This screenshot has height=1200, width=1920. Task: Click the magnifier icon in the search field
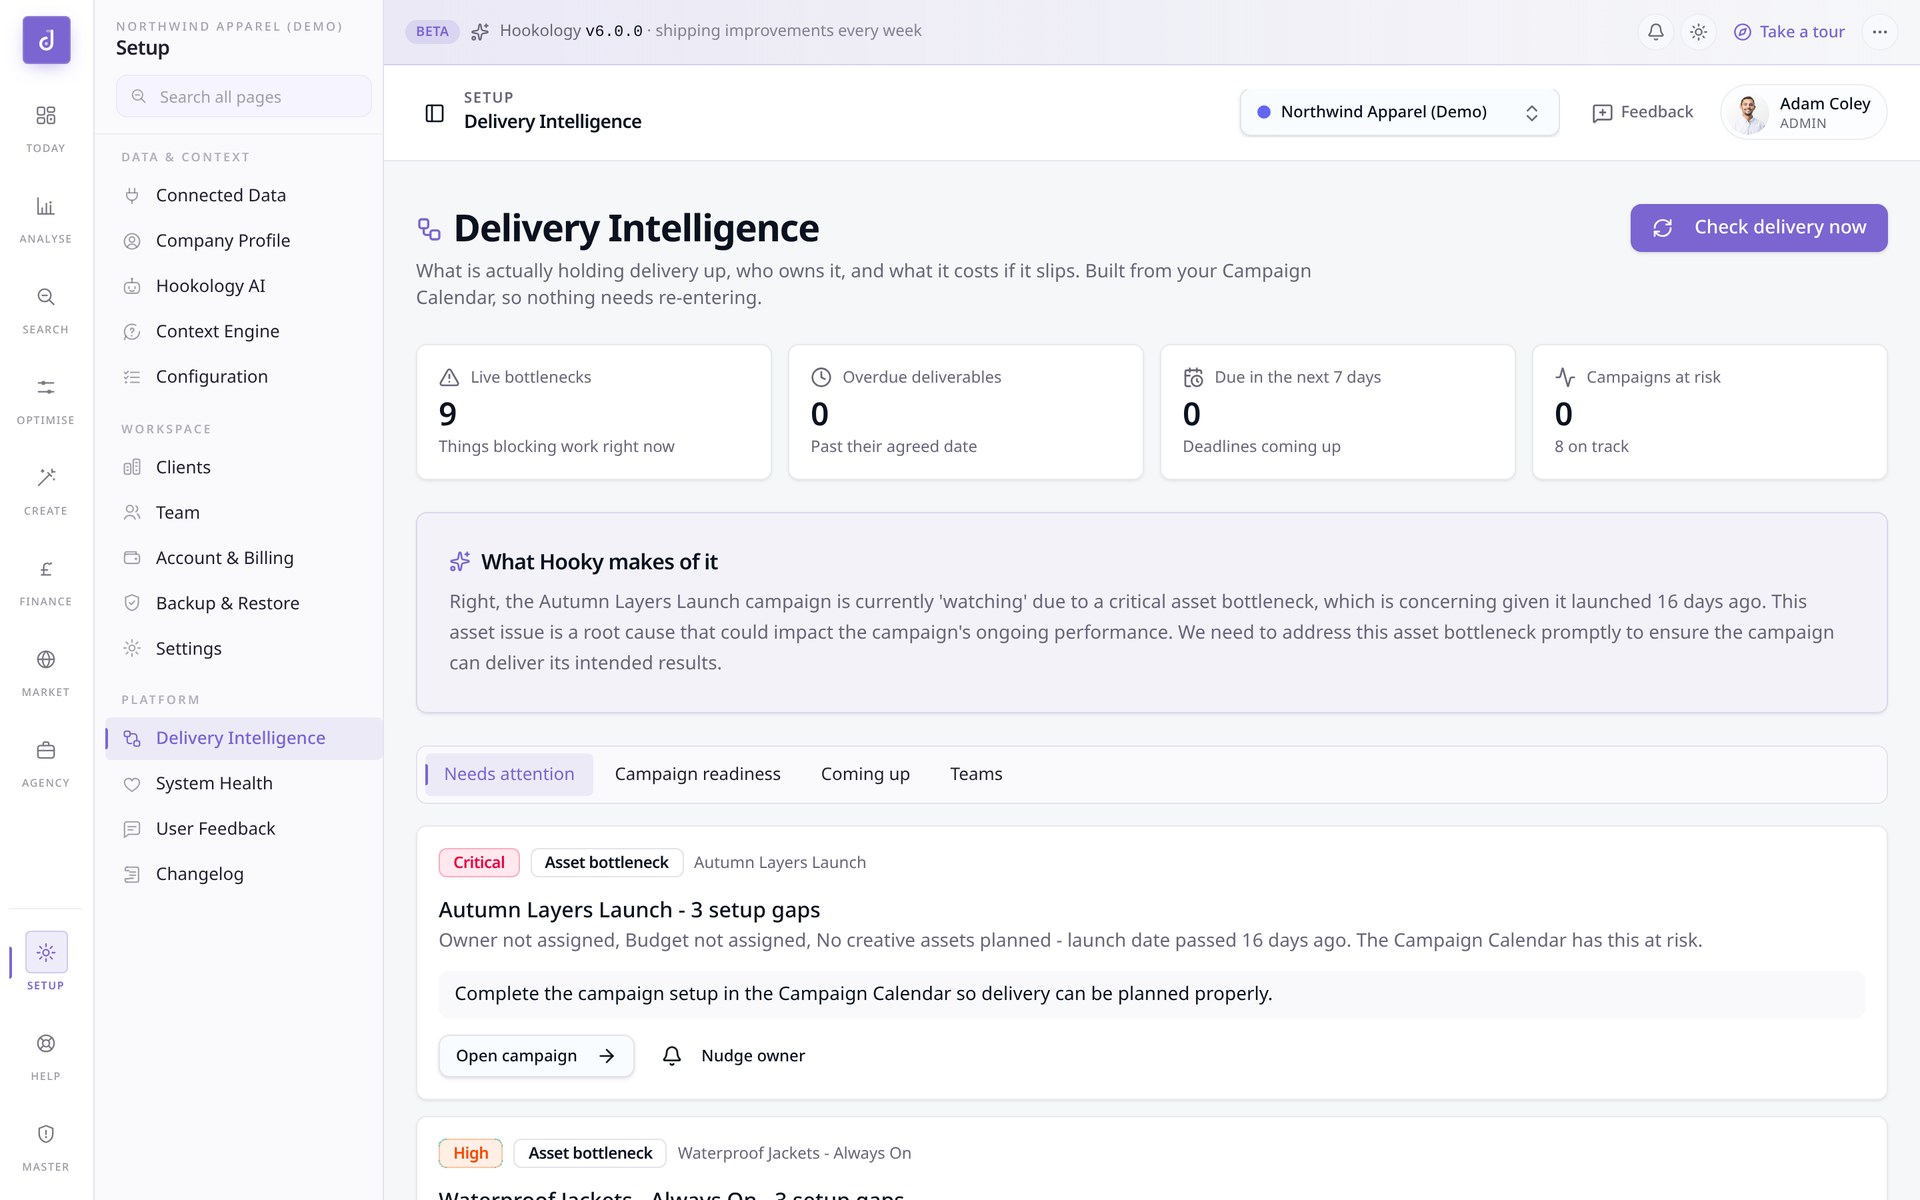(x=139, y=97)
